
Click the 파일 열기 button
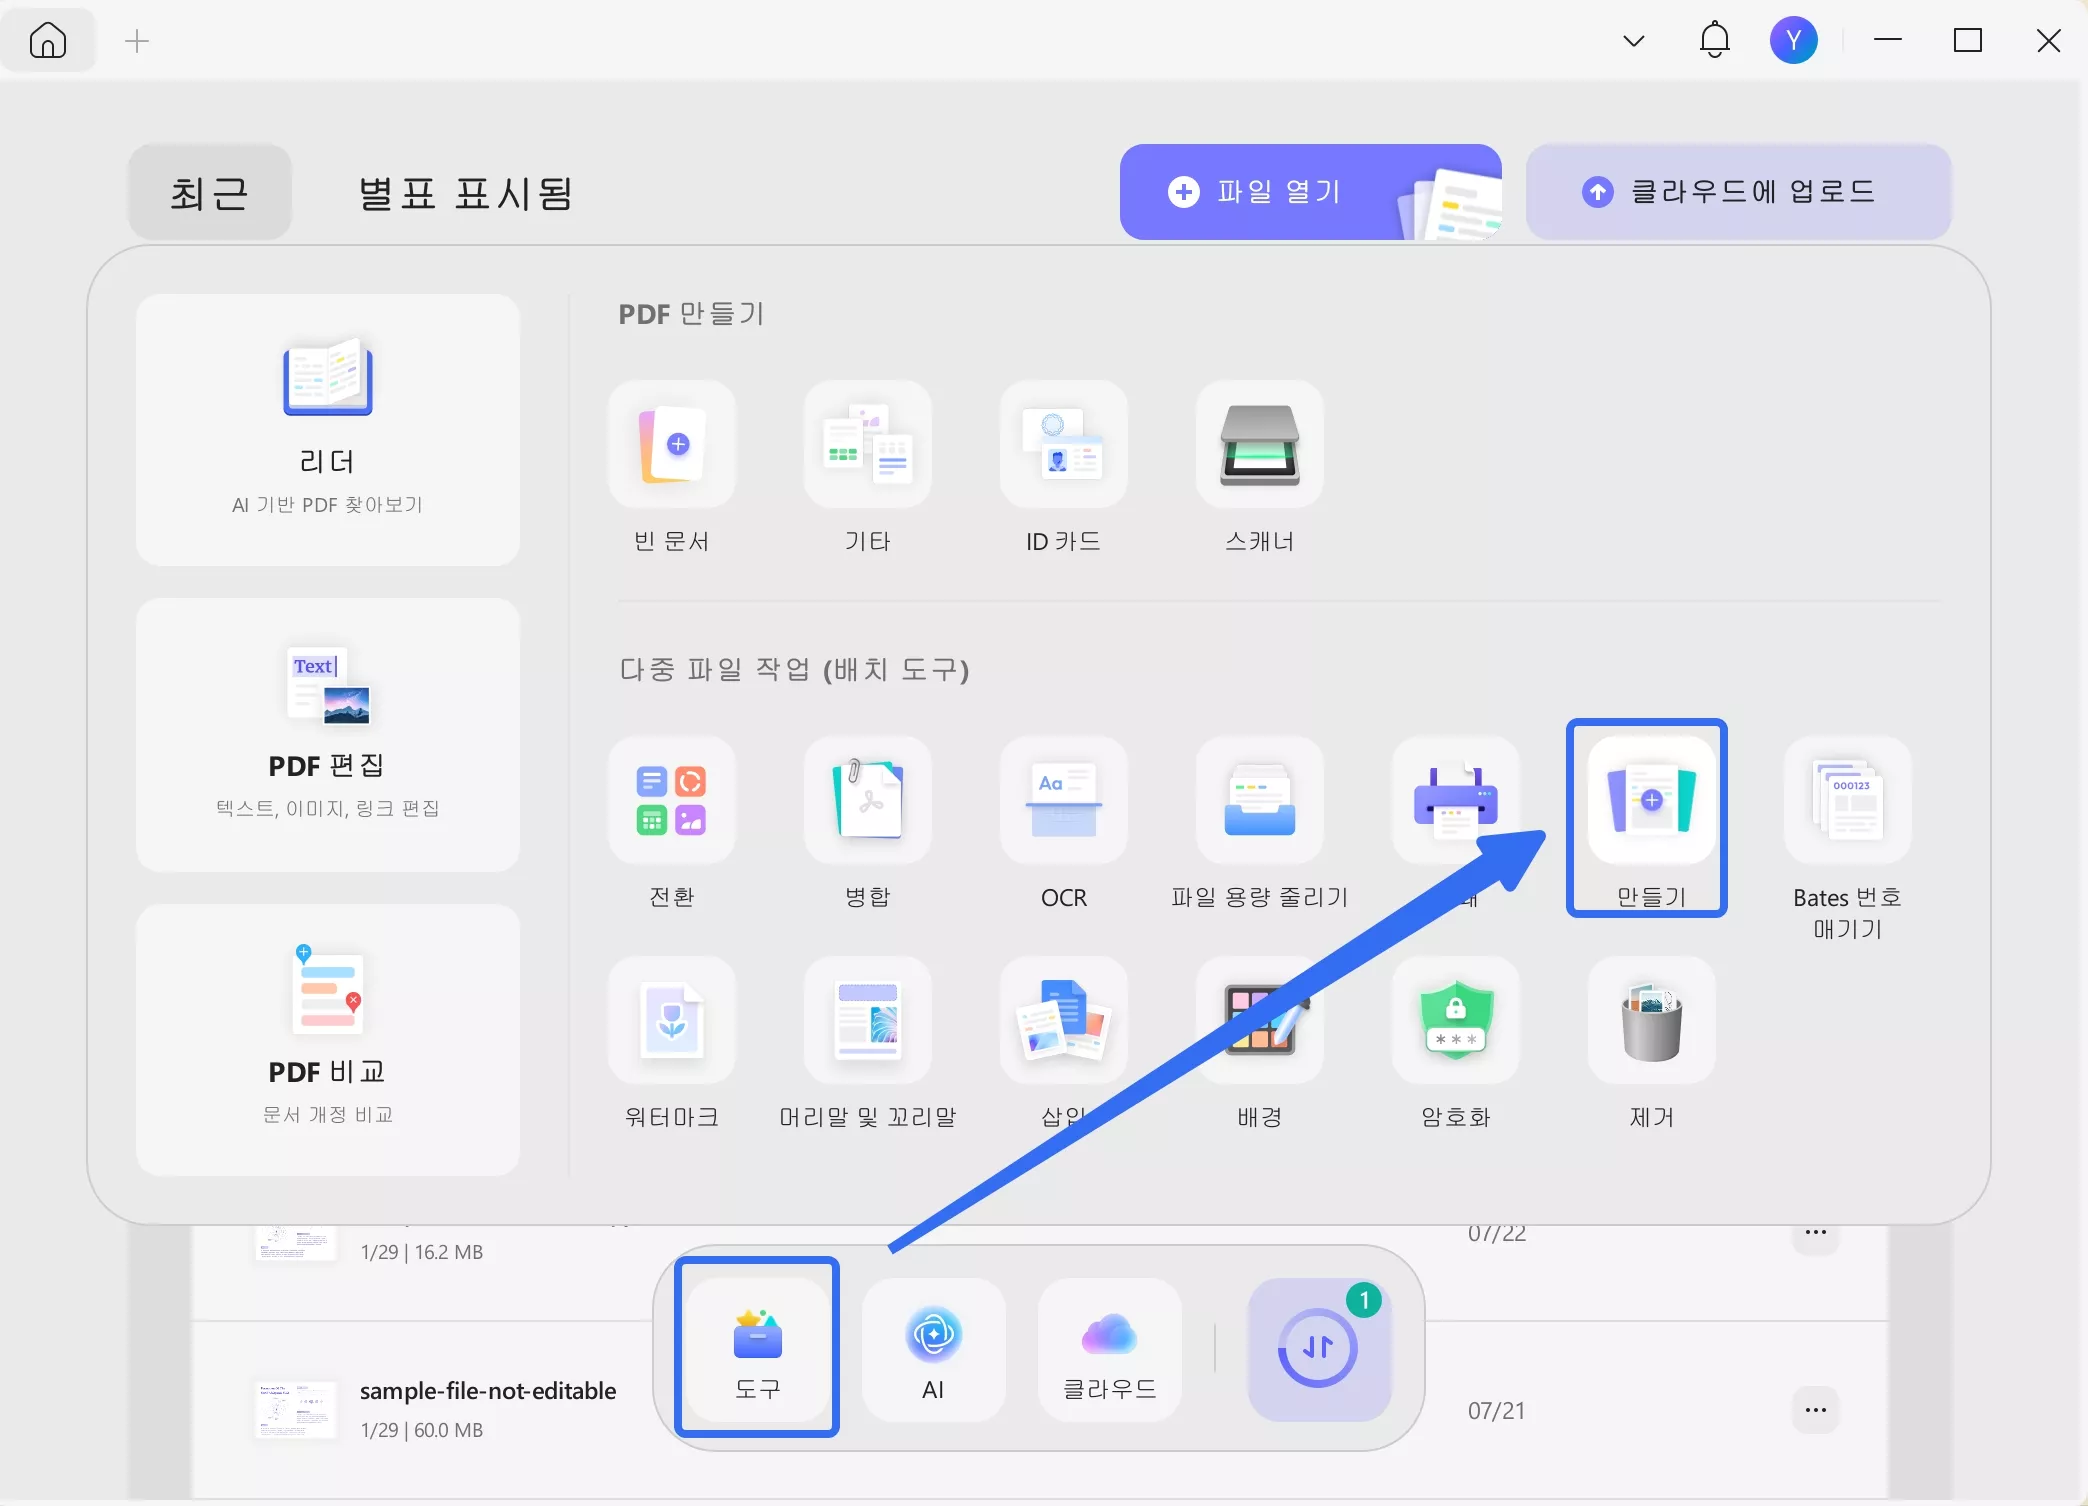[x=1310, y=192]
